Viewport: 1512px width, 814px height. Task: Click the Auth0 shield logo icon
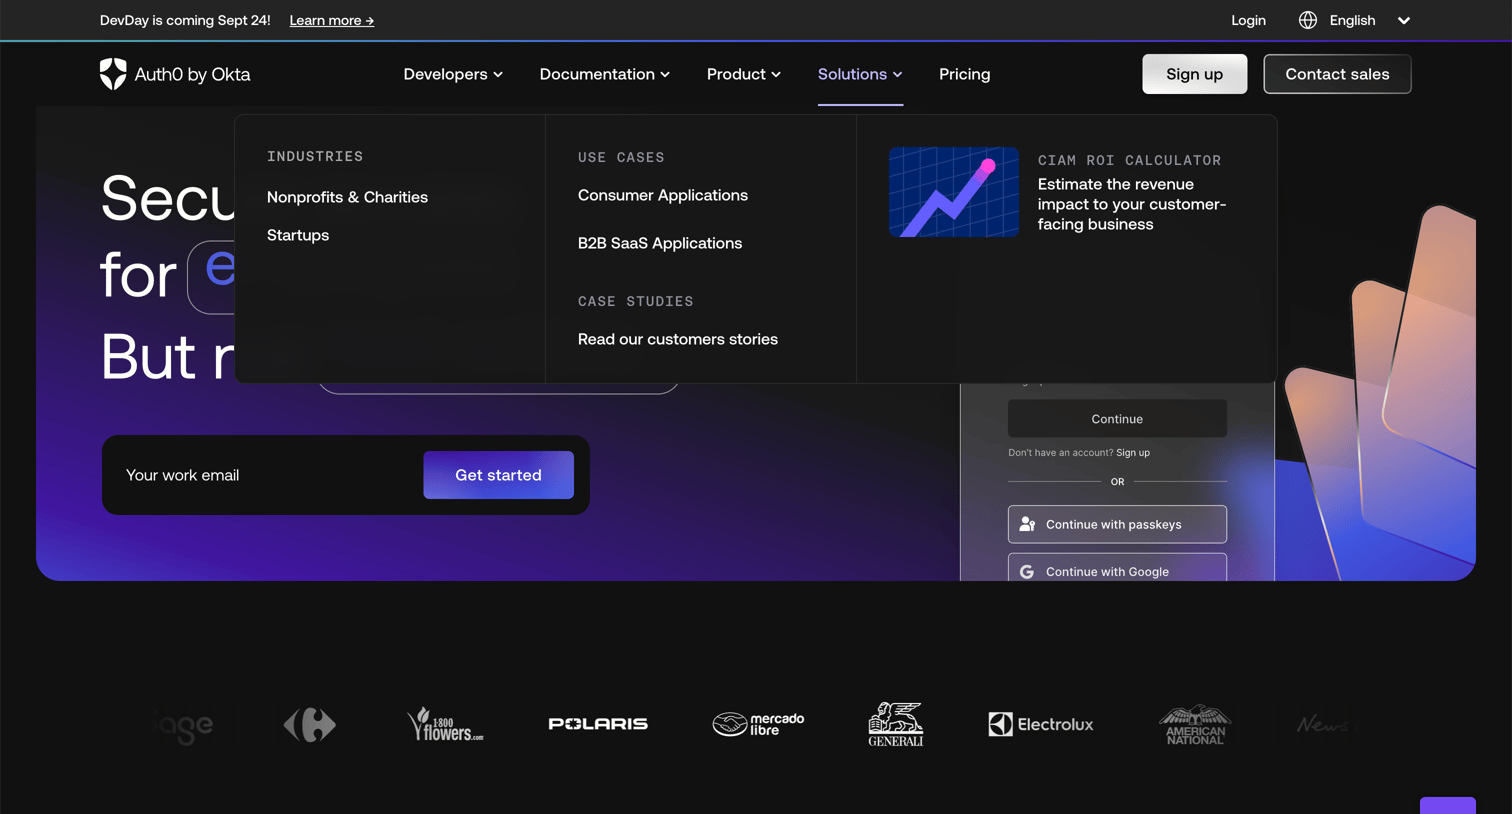[113, 74]
